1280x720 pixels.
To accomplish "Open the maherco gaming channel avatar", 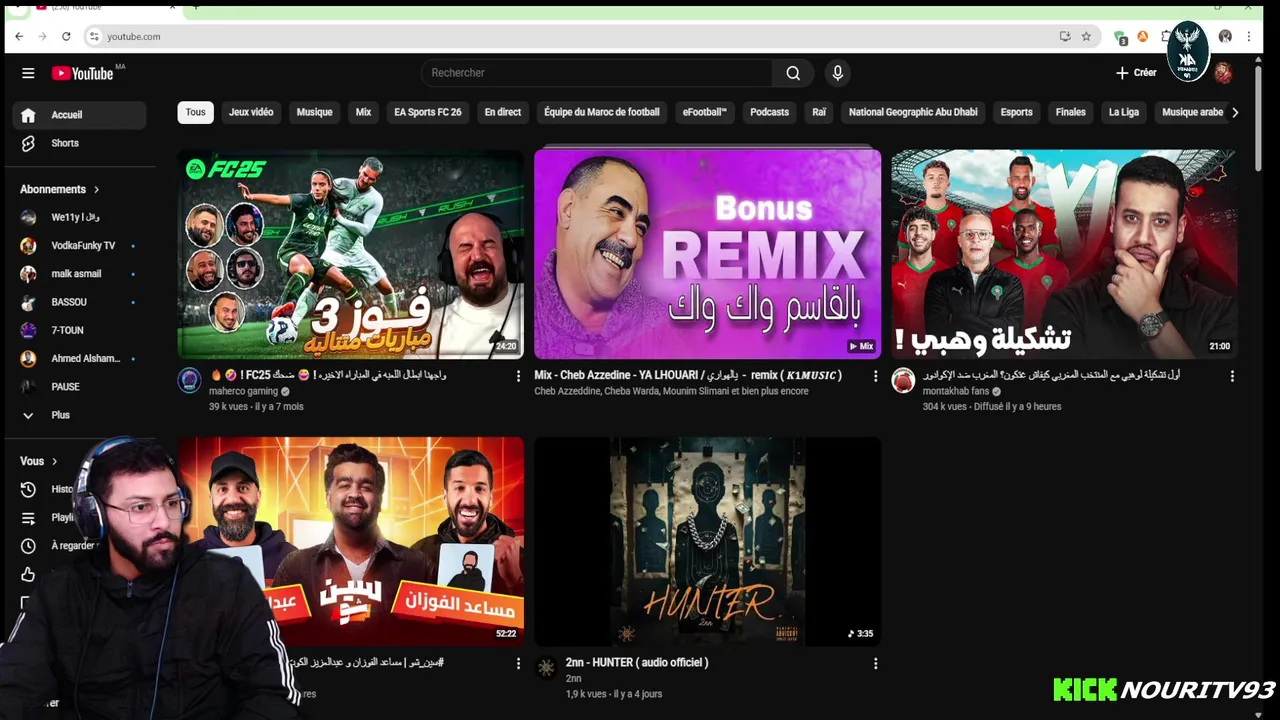I will (x=190, y=380).
